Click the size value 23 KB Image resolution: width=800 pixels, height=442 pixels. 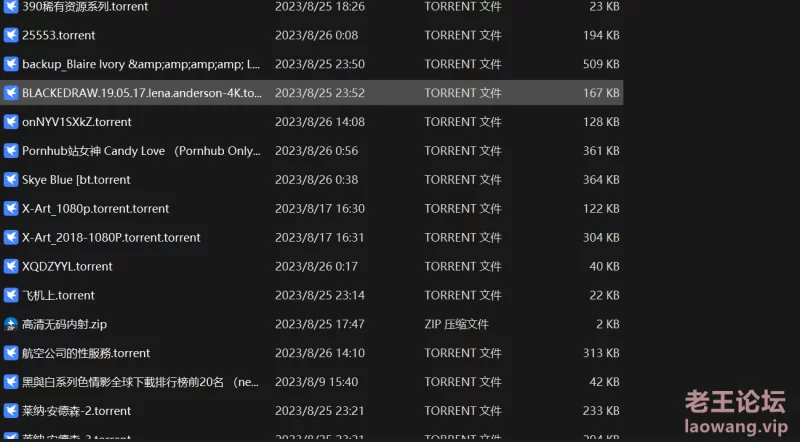[x=605, y=7]
